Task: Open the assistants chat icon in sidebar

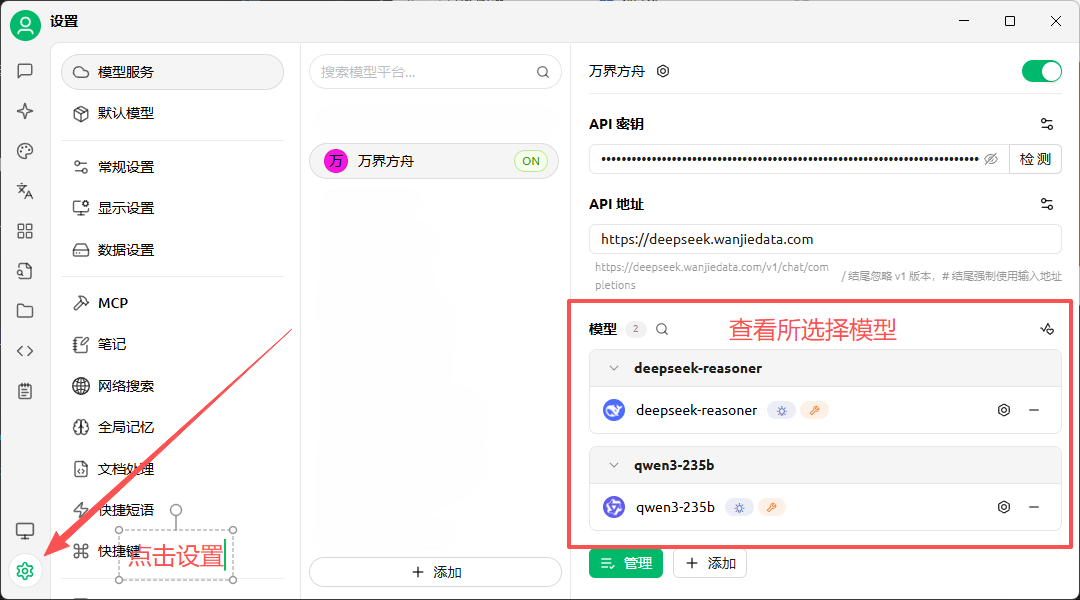Action: coord(25,71)
